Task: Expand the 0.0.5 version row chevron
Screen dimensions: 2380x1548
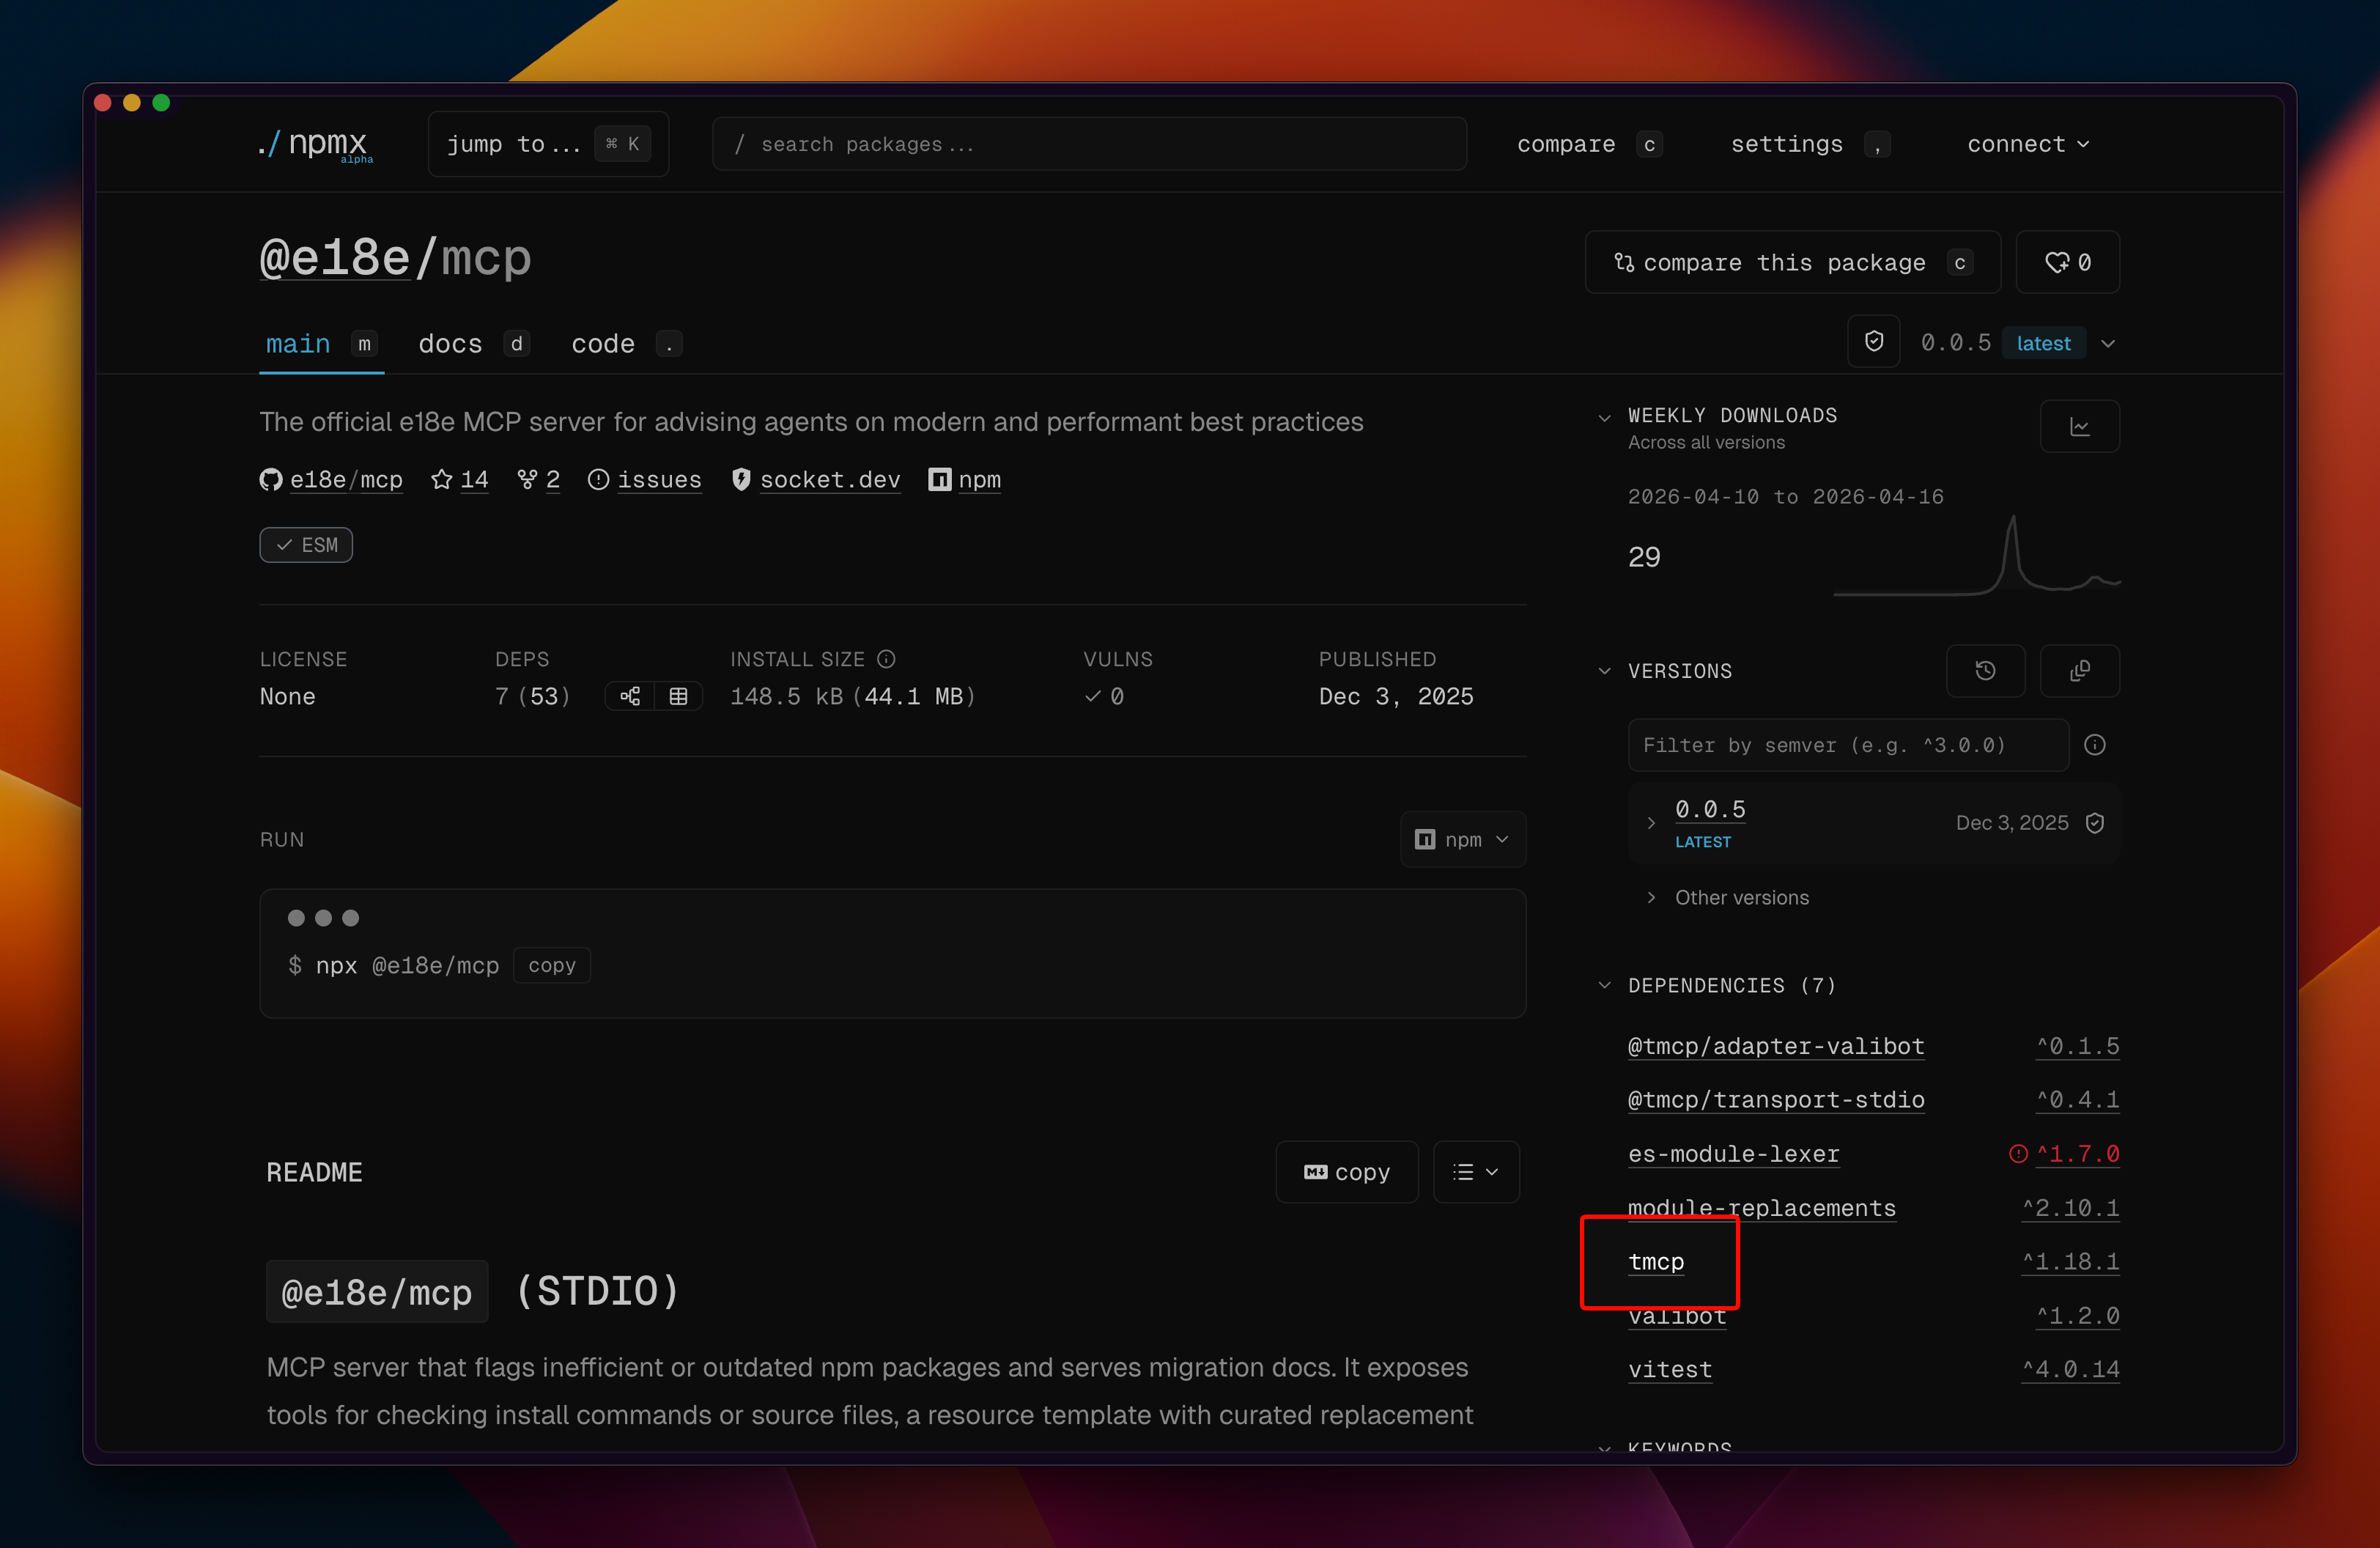Action: coord(1651,823)
